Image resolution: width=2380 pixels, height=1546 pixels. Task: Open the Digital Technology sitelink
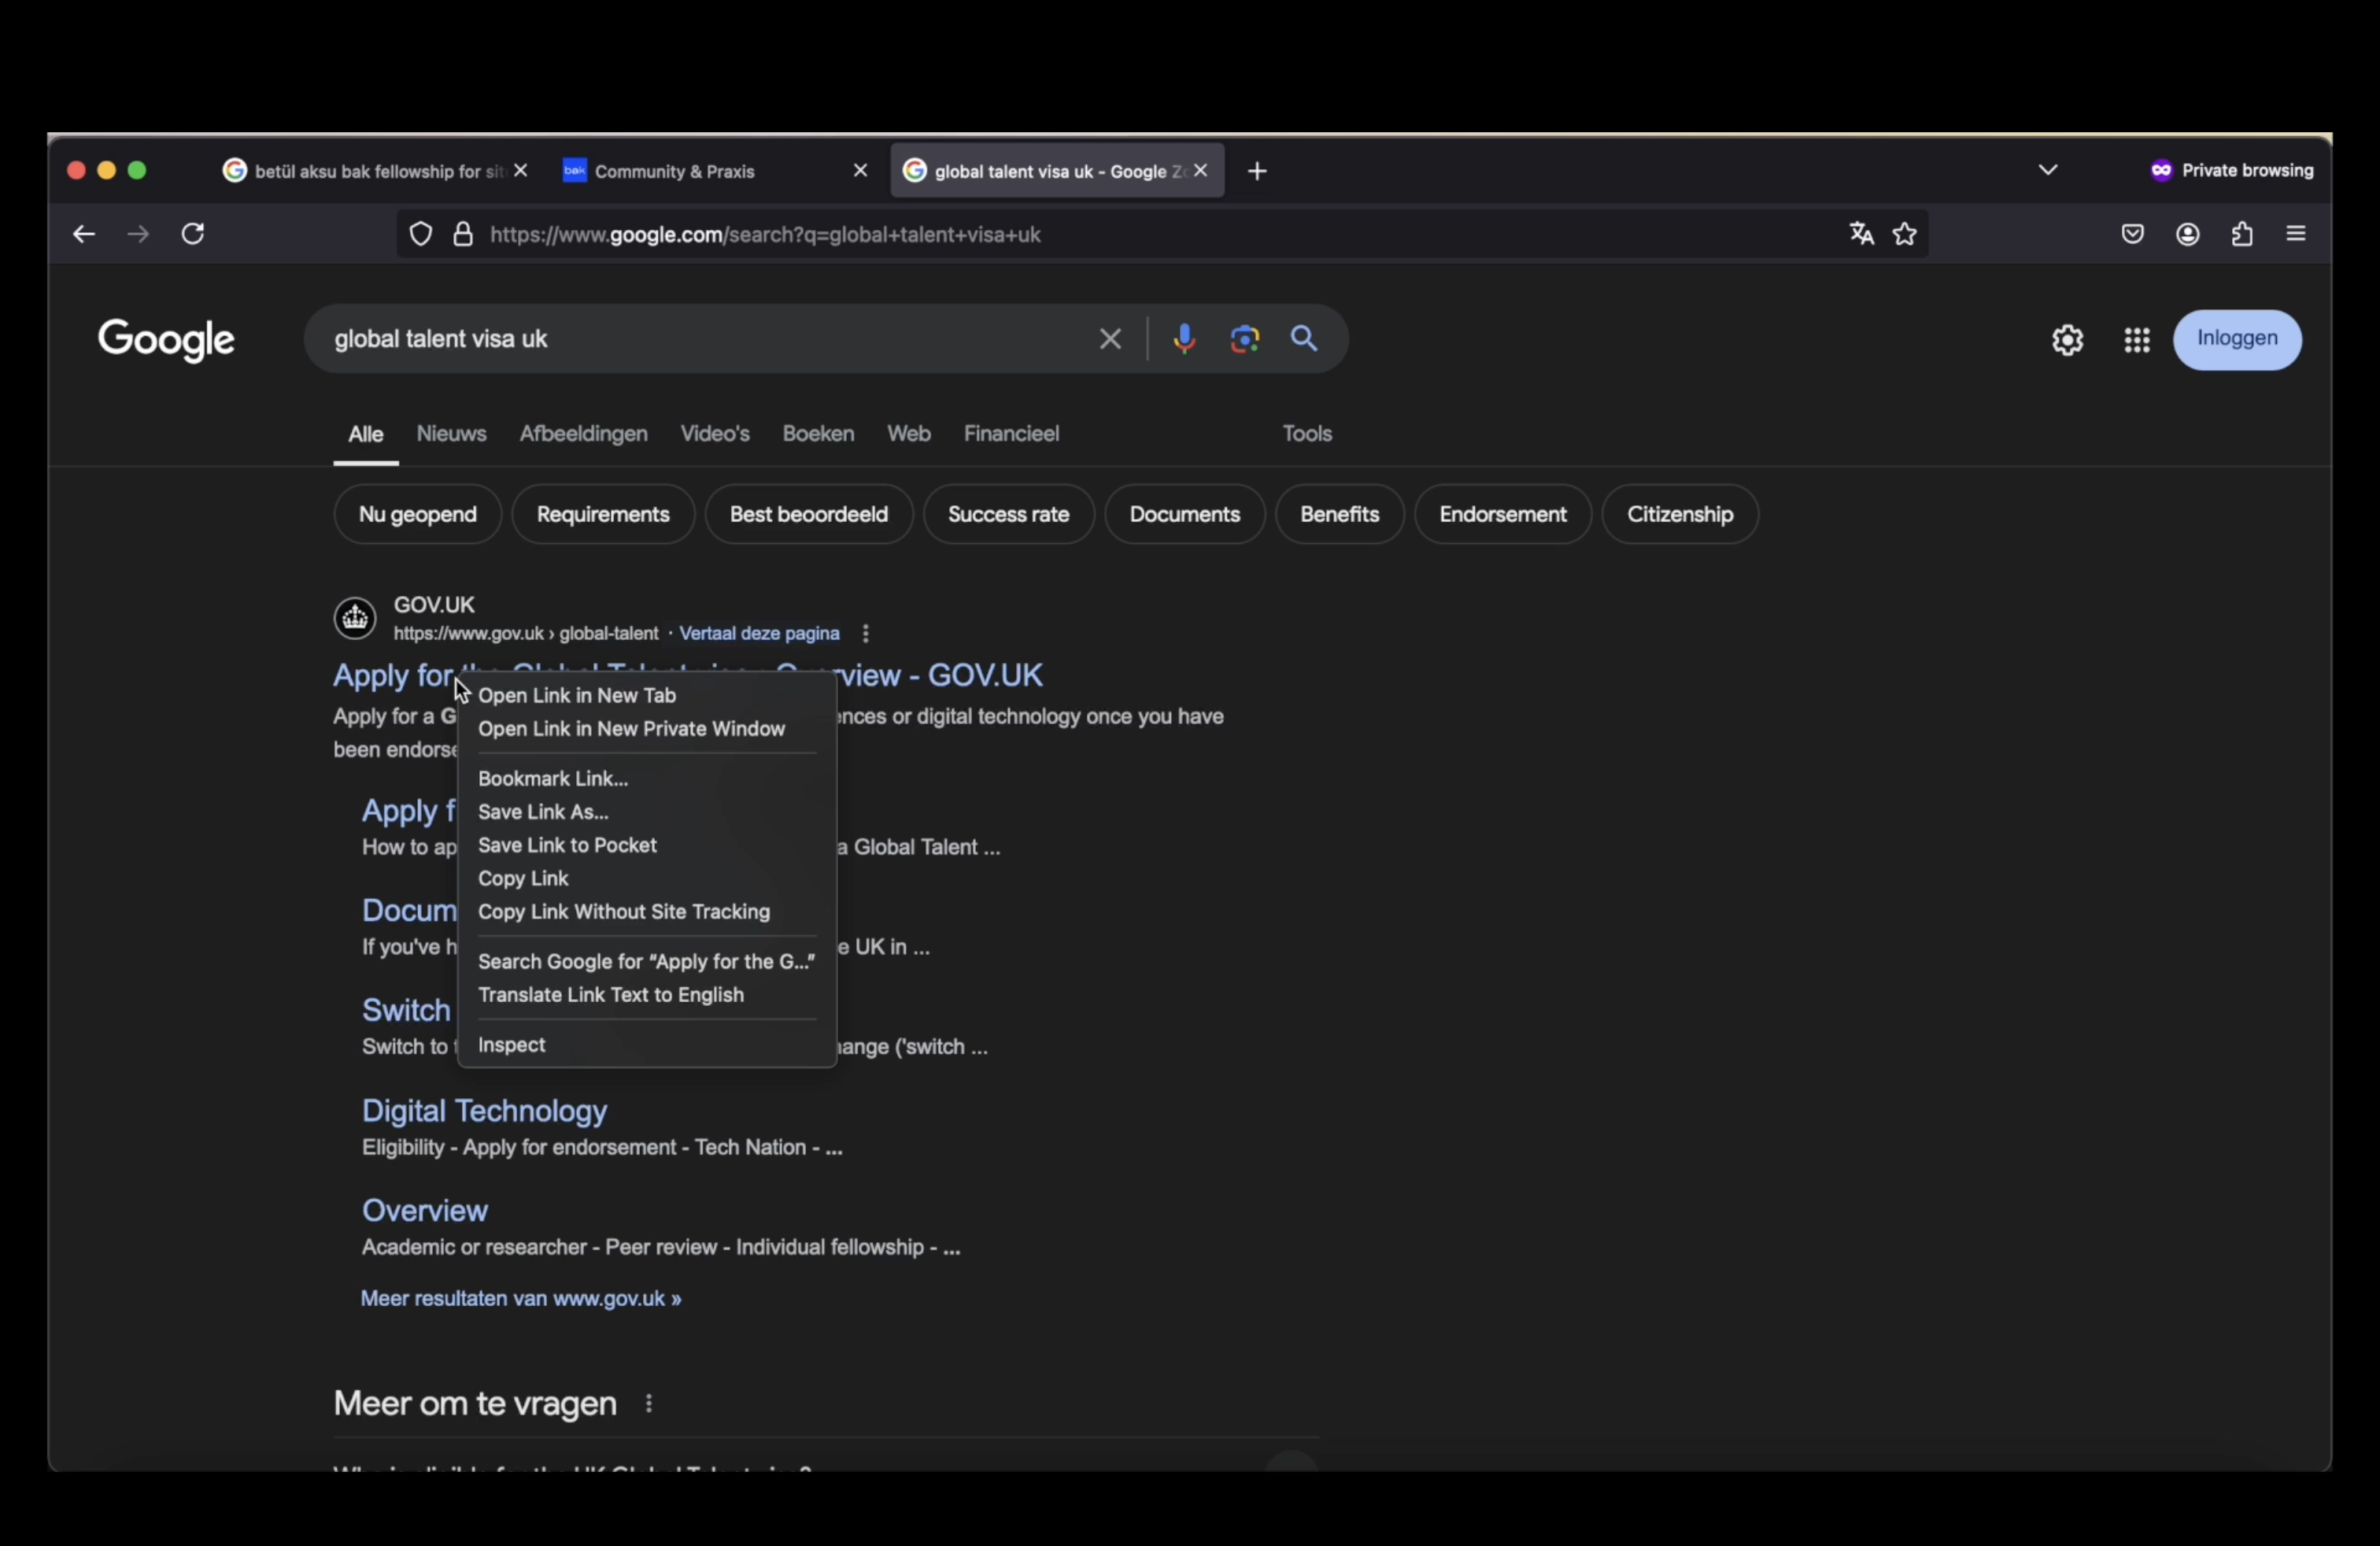484,1111
